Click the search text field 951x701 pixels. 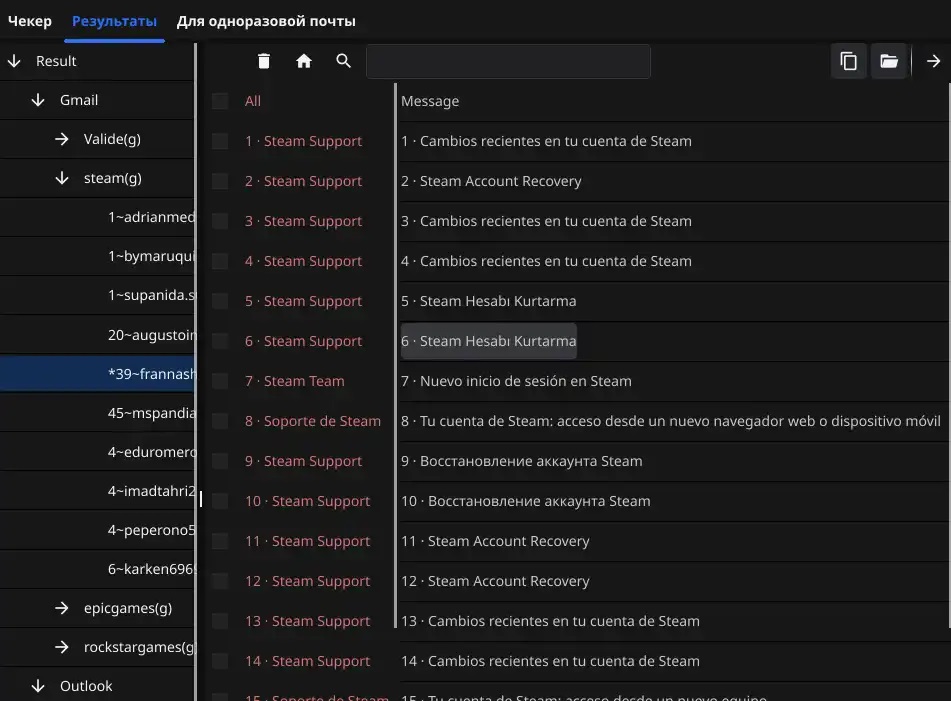508,61
